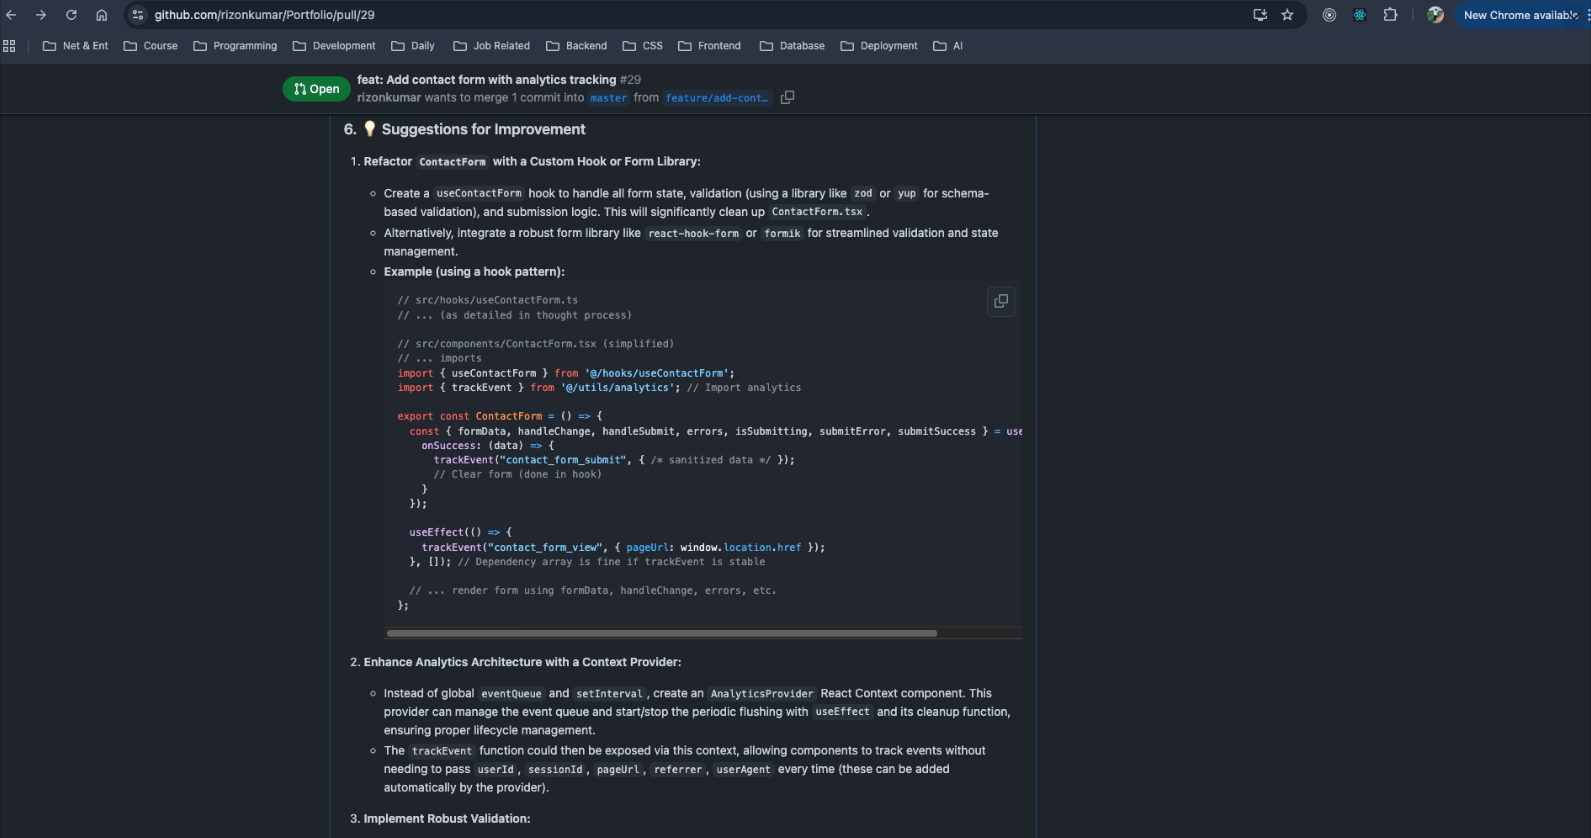The width and height of the screenshot is (1591, 838).
Task: Open the React Developer Tools extension
Action: 1359,15
